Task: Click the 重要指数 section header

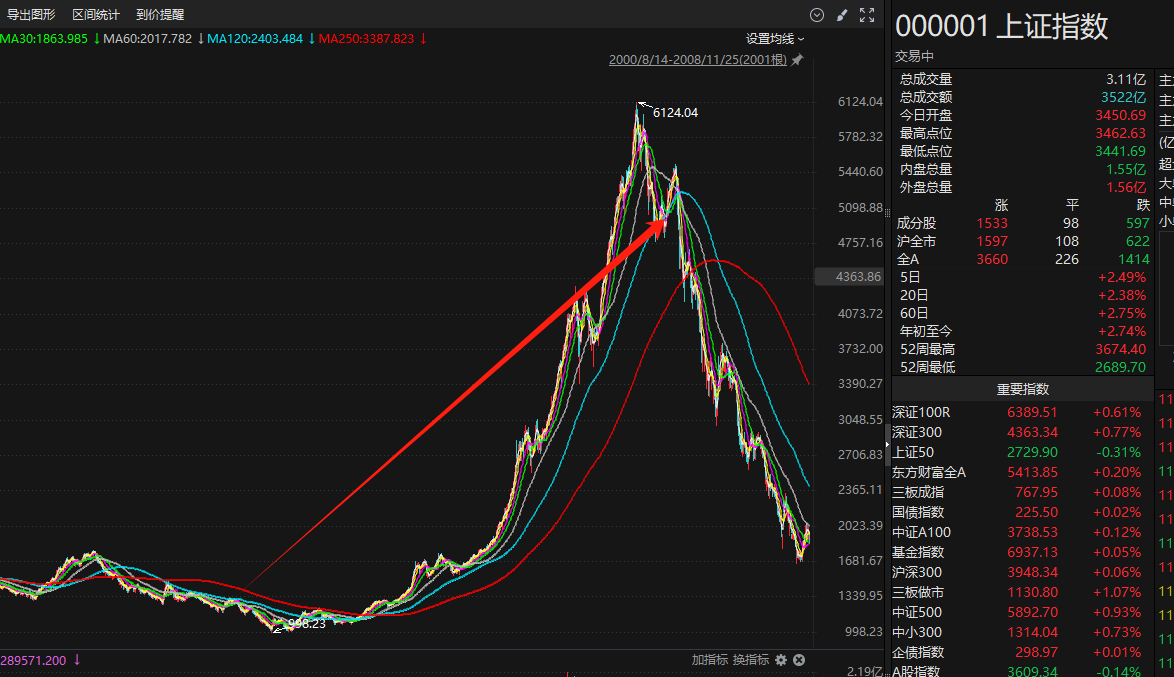Action: click(x=1022, y=389)
